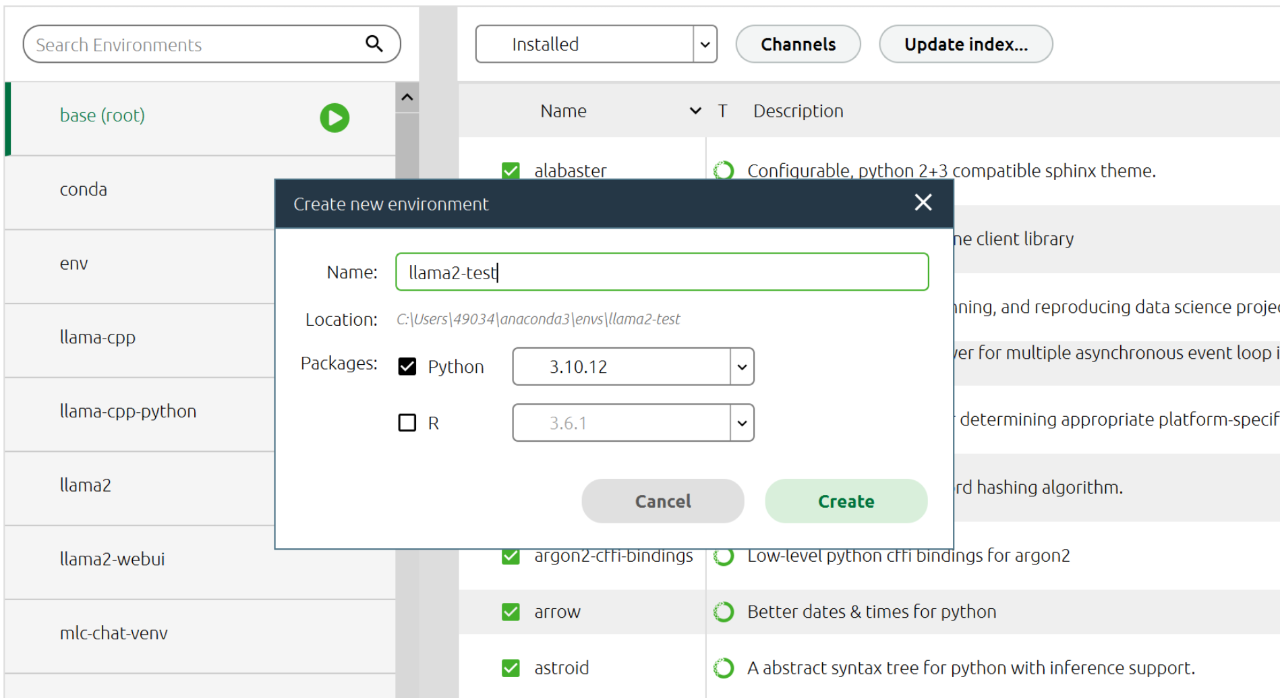The height and width of the screenshot is (698, 1280).
Task: Toggle the astroid package checkbox
Action: 511,668
